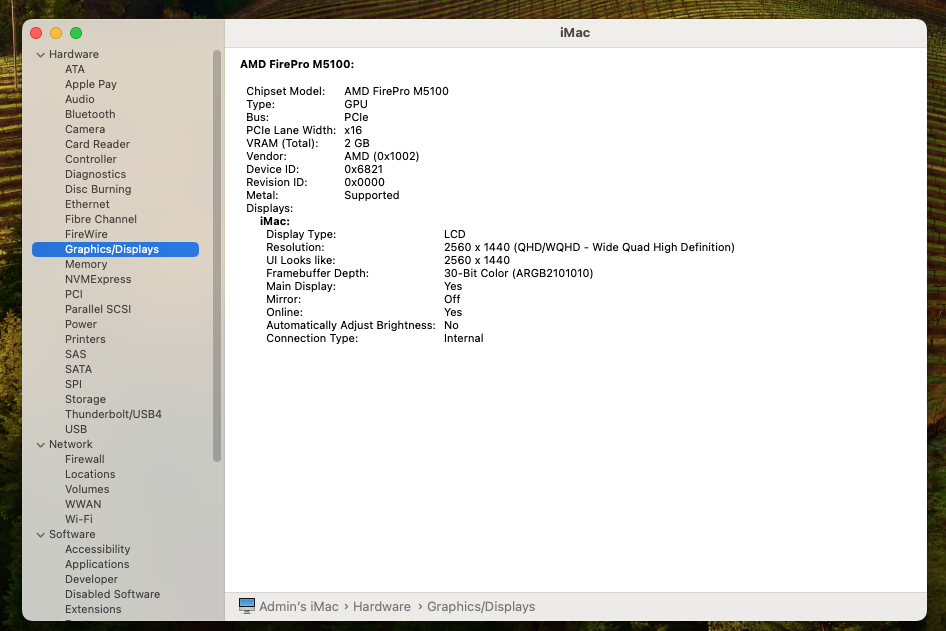Viewport: 946px width, 631px height.
Task: Show Power information
Action: point(81,324)
